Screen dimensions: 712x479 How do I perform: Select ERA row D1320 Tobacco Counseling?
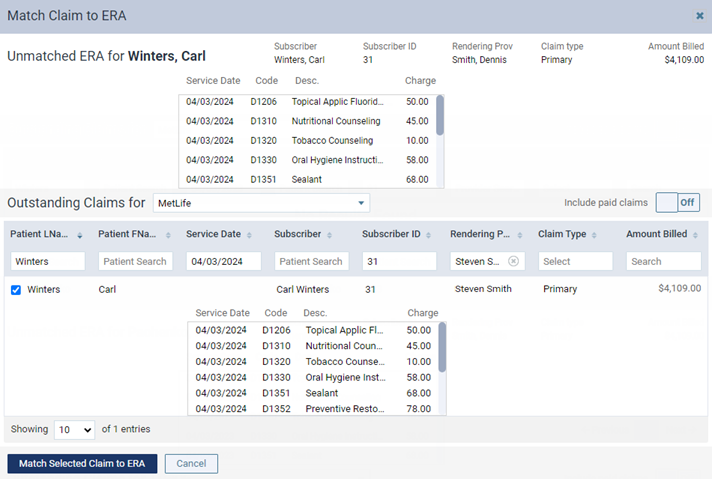coord(307,141)
